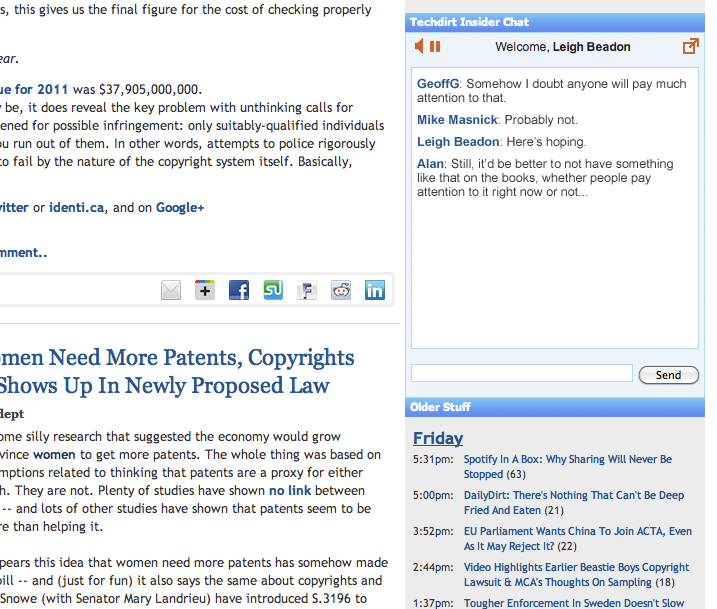Share article on Facebook
This screenshot has width=717, height=609.
coord(239,290)
